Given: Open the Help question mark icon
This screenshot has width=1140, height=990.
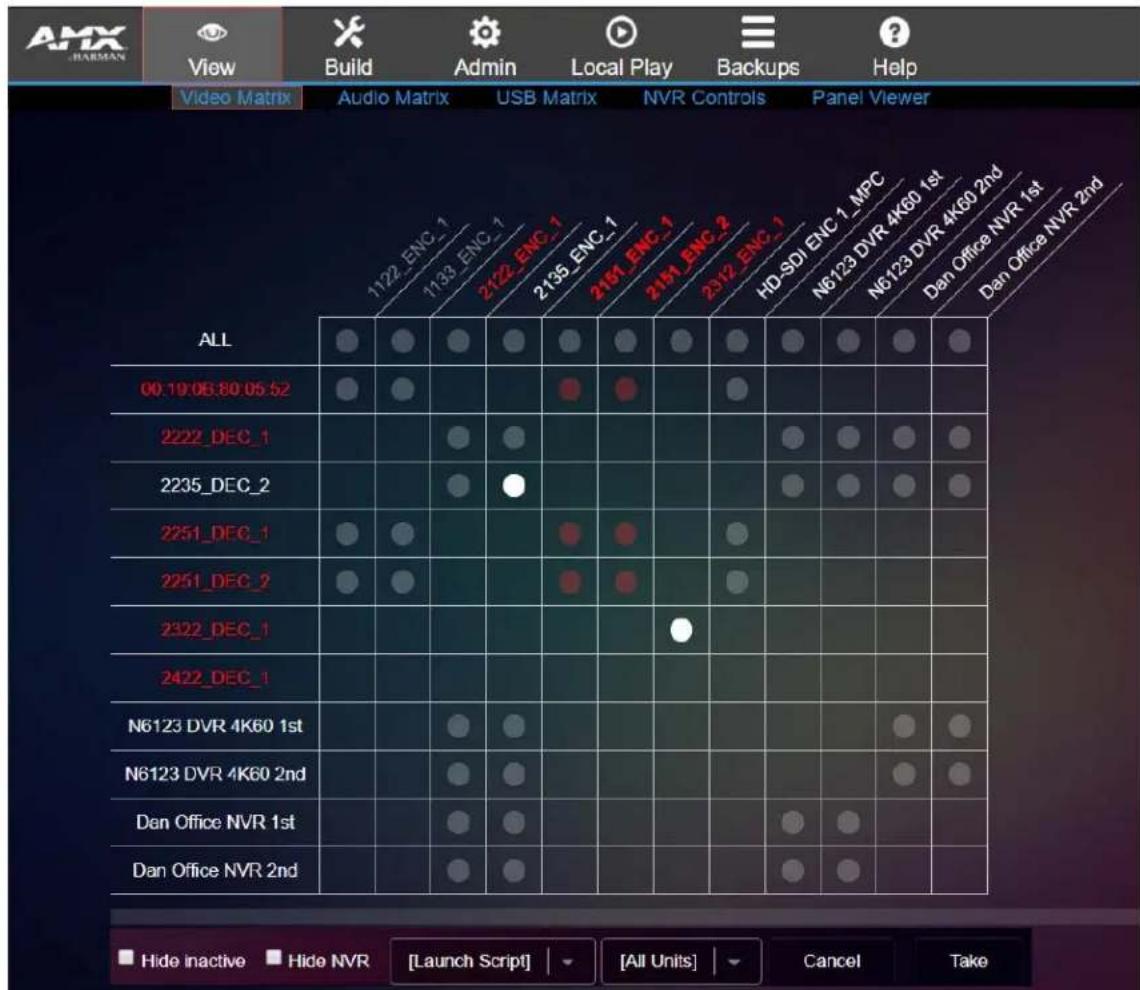Looking at the screenshot, I should point(894,33).
